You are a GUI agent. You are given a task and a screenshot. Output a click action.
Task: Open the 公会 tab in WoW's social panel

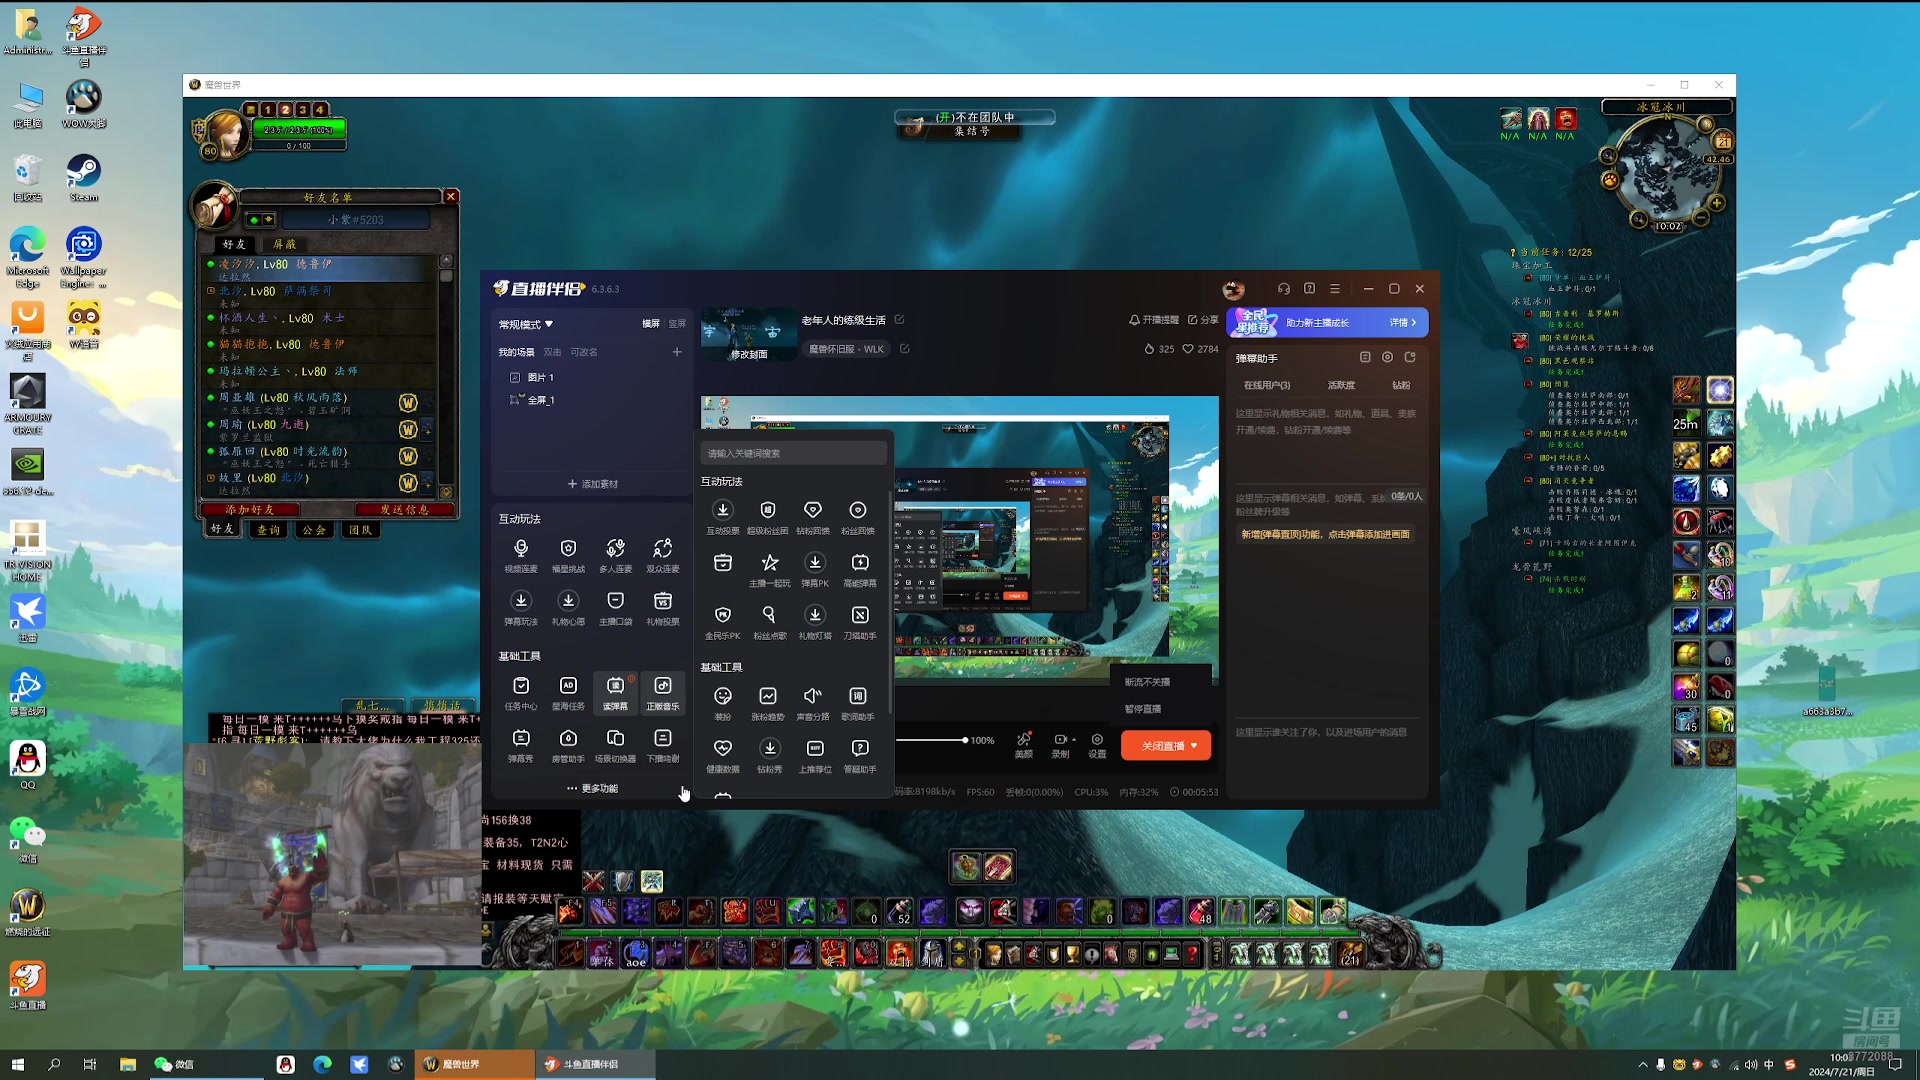[x=314, y=530]
